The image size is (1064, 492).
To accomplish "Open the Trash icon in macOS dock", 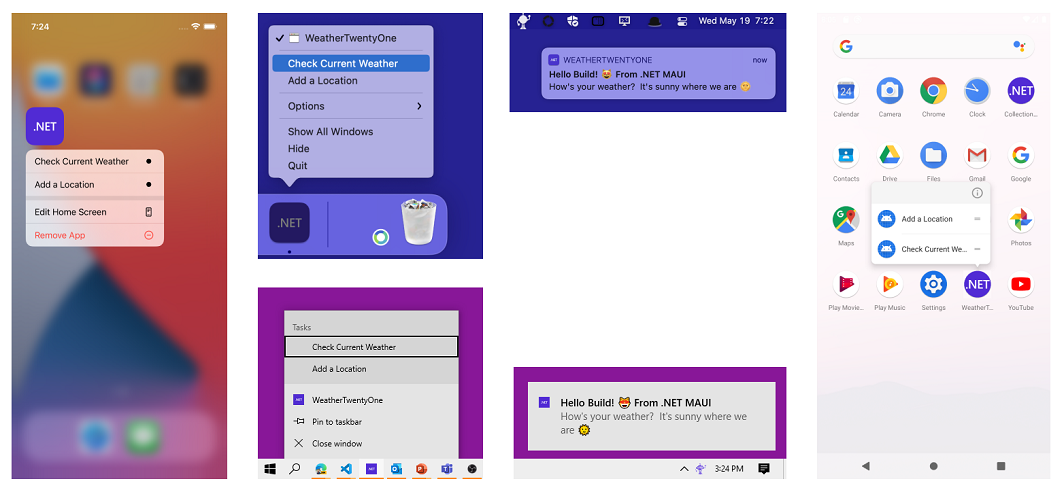I will (419, 221).
